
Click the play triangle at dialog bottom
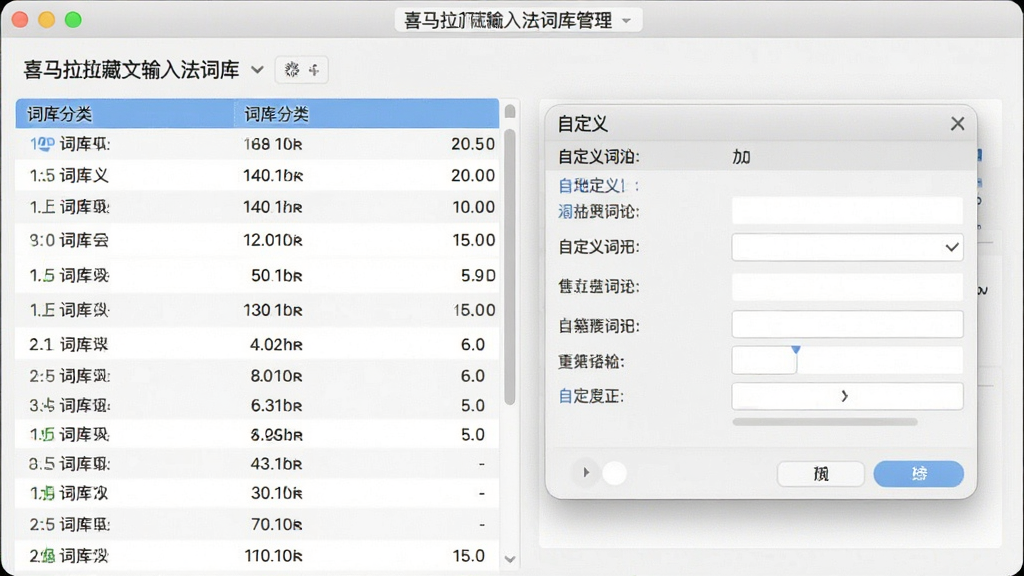(586, 472)
